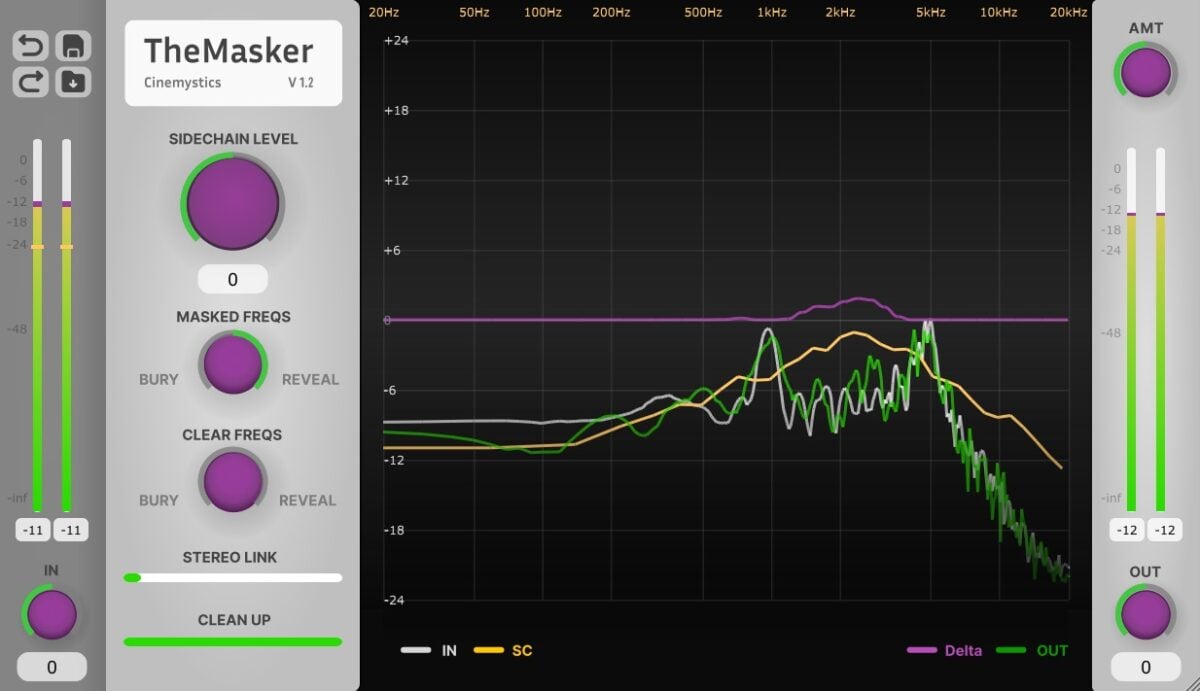The width and height of the screenshot is (1200, 691).
Task: Click the OUT value field showing 0
Action: pyautogui.click(x=1146, y=666)
